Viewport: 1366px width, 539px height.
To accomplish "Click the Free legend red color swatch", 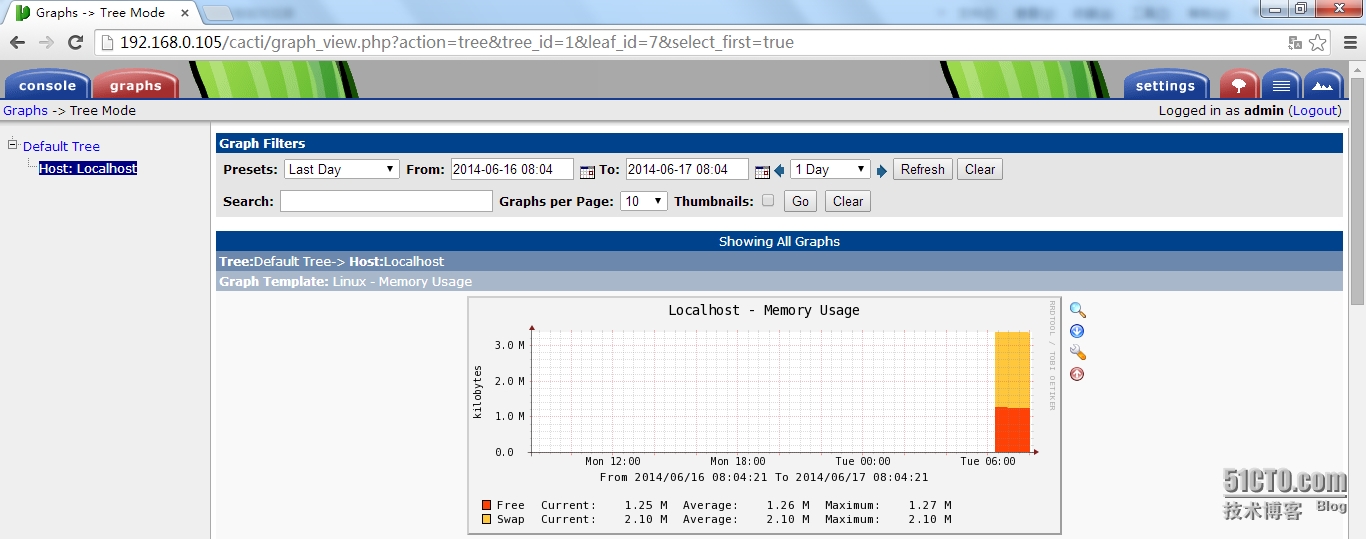I will 486,505.
